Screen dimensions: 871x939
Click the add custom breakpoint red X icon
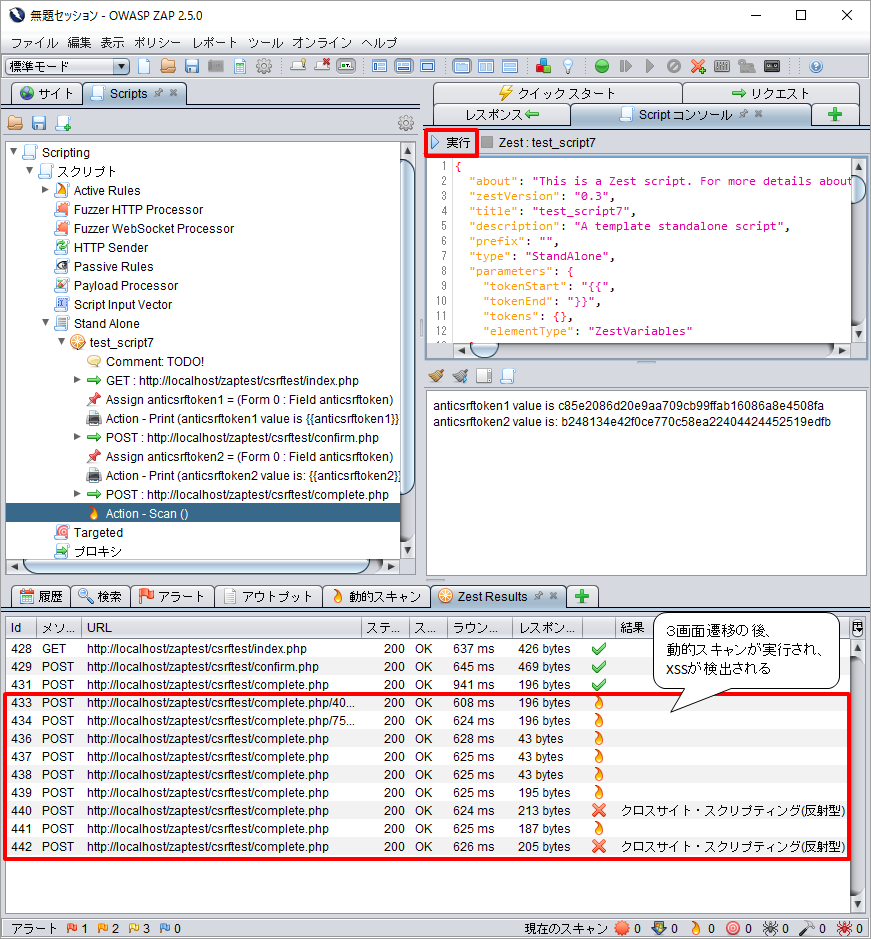coord(698,66)
